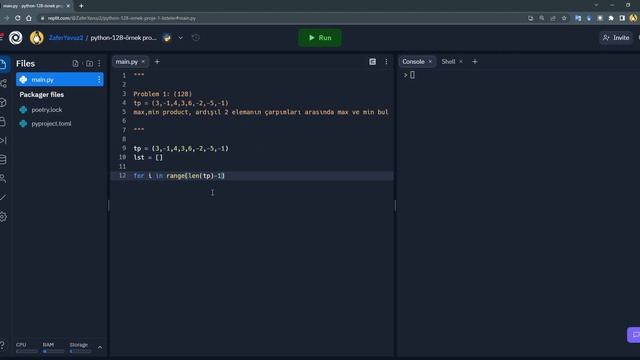Open Settings gear icon in sidebar
The height and width of the screenshot is (360, 640).
click(3, 217)
